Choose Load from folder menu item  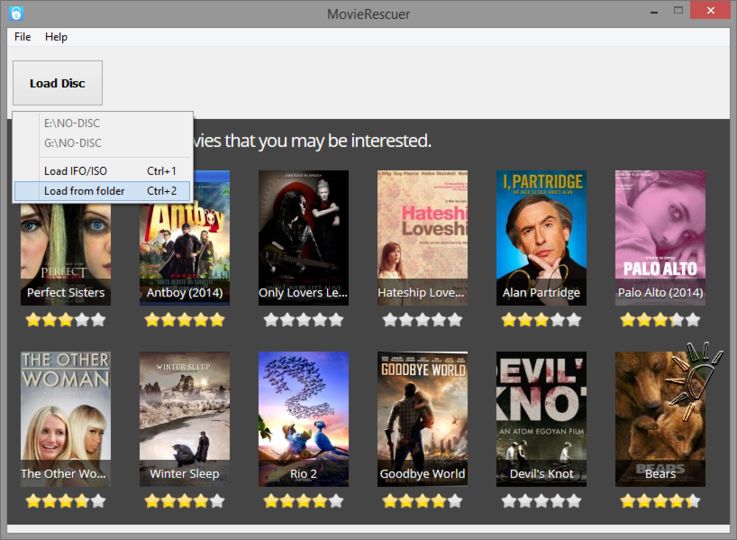(x=103, y=191)
